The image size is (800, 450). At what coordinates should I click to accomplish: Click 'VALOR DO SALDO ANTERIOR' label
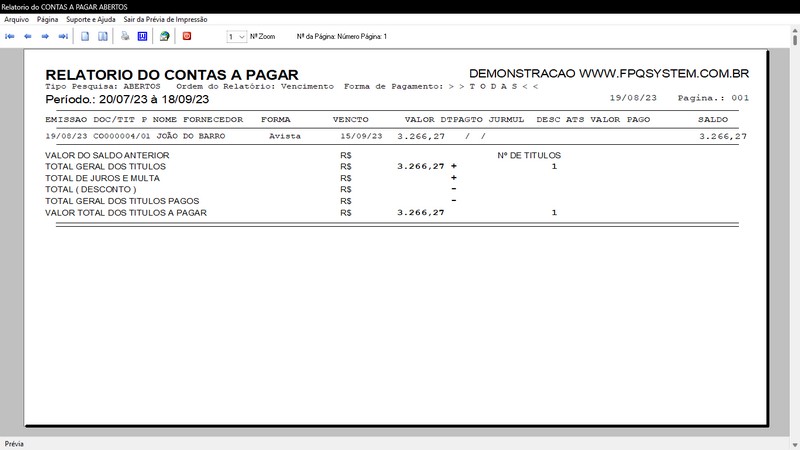coord(107,155)
